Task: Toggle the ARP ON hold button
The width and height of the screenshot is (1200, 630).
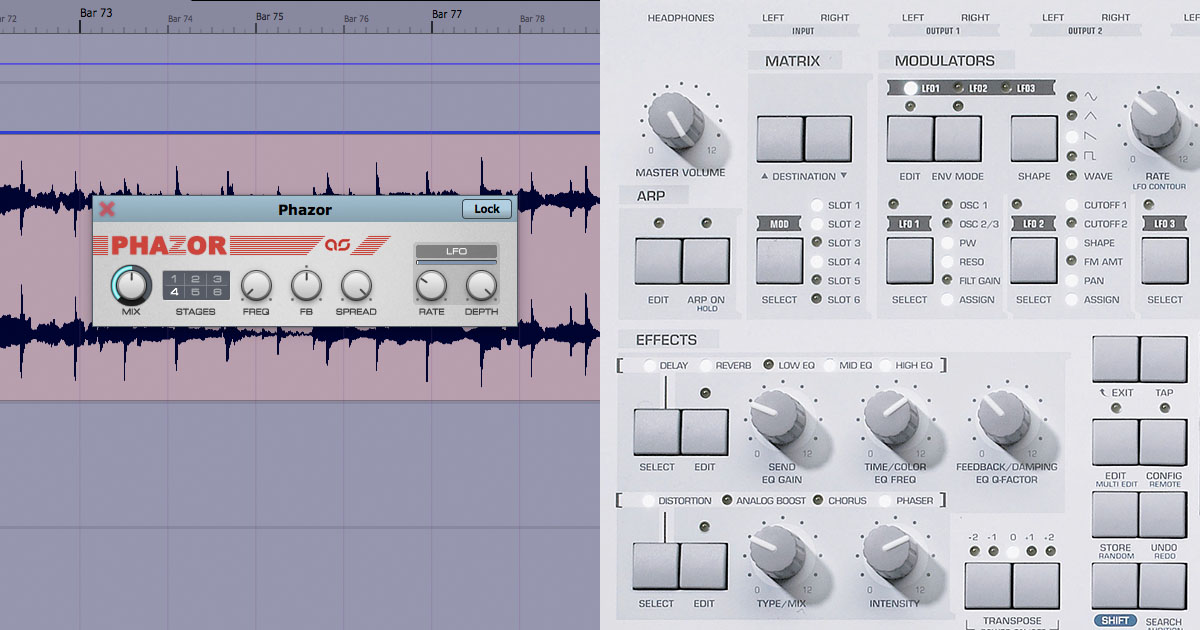Action: (x=706, y=261)
